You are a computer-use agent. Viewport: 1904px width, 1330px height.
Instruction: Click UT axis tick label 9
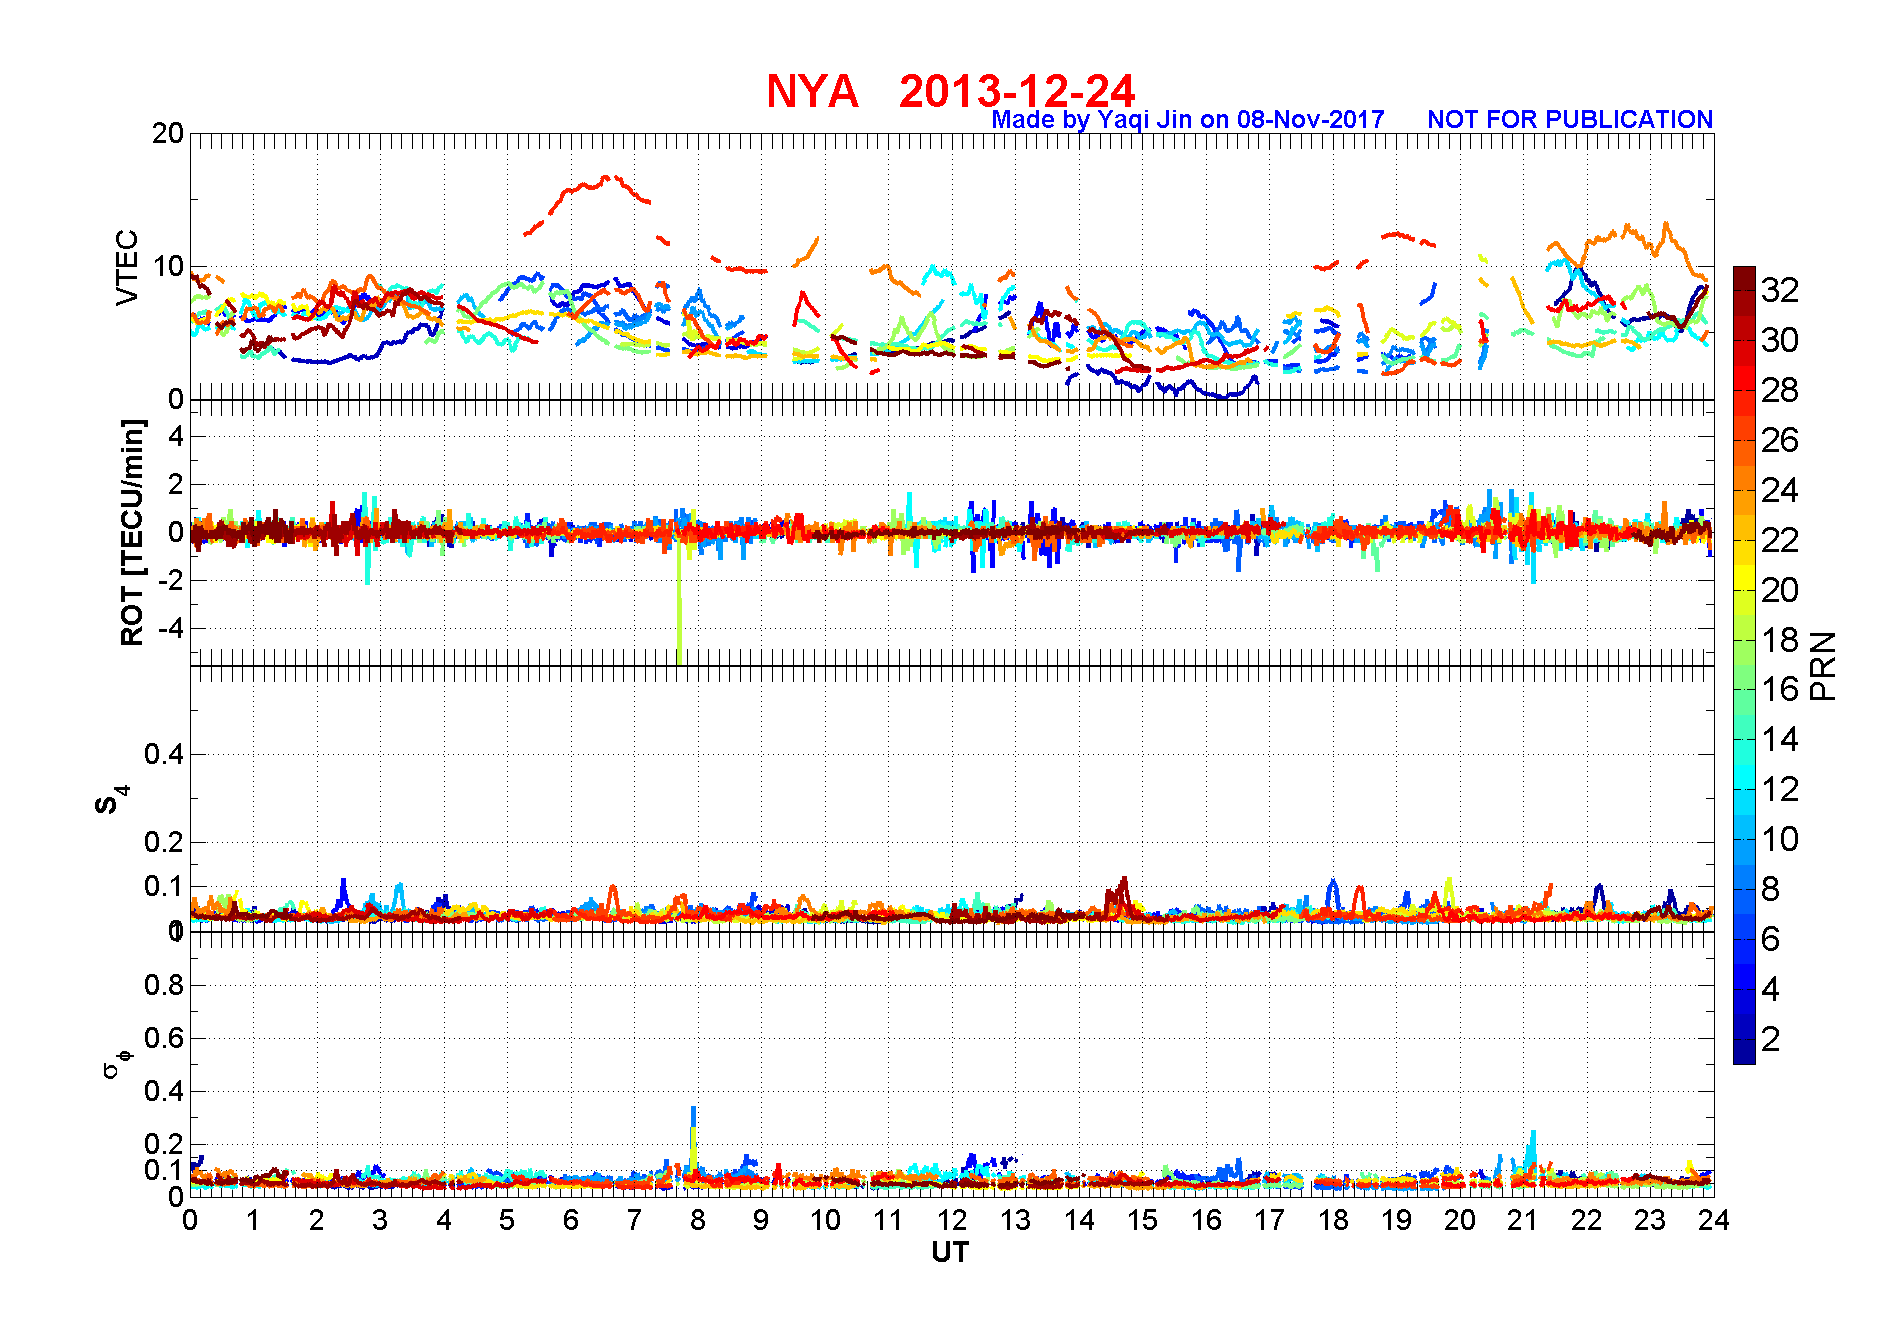(x=761, y=1220)
